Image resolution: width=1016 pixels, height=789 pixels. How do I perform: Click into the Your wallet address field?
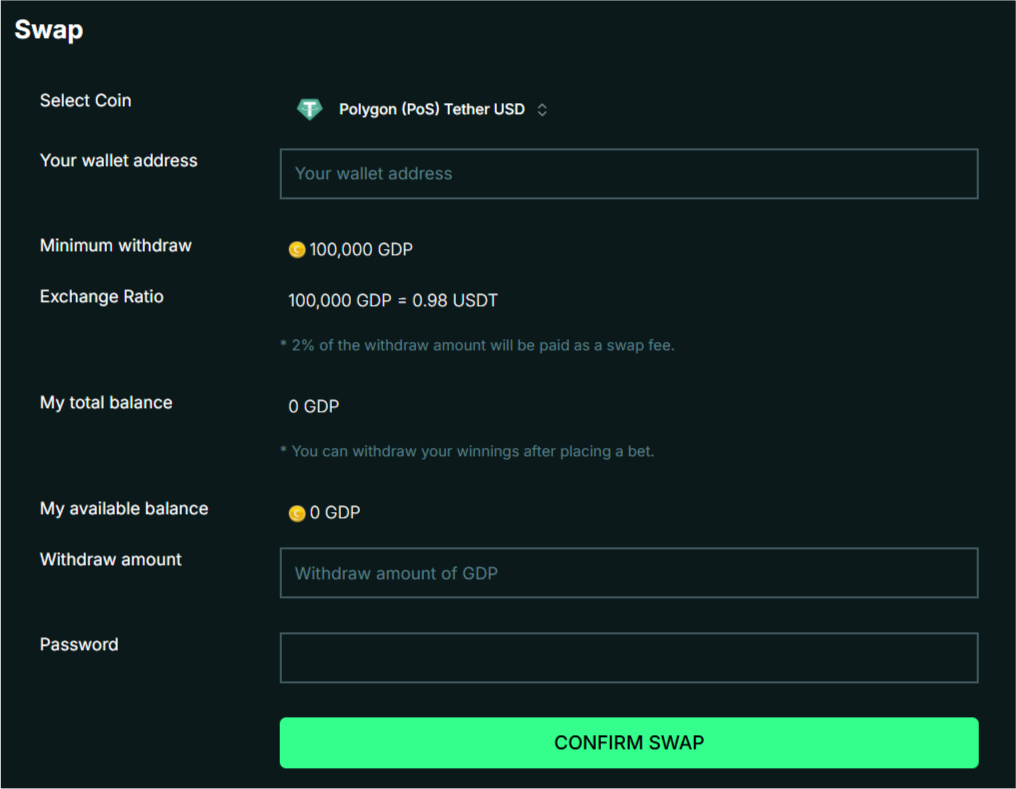pos(628,174)
